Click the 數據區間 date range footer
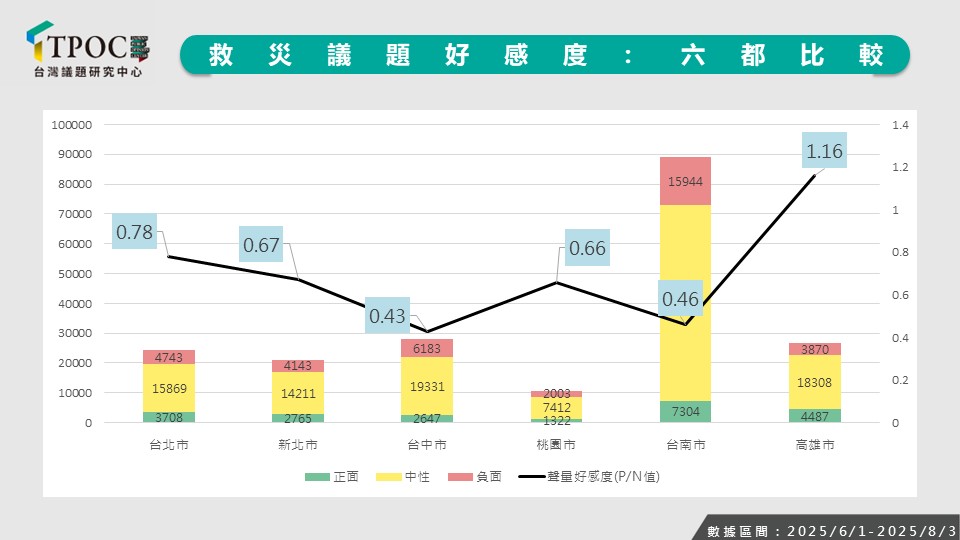Viewport: 960px width, 540px height. click(x=825, y=529)
